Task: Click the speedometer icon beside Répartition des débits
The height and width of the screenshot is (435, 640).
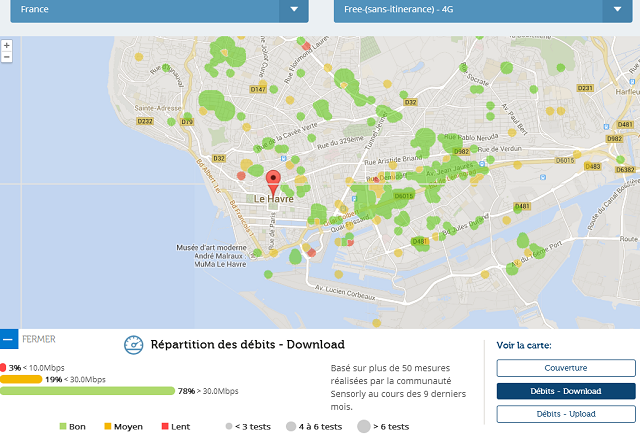Action: pyautogui.click(x=133, y=345)
